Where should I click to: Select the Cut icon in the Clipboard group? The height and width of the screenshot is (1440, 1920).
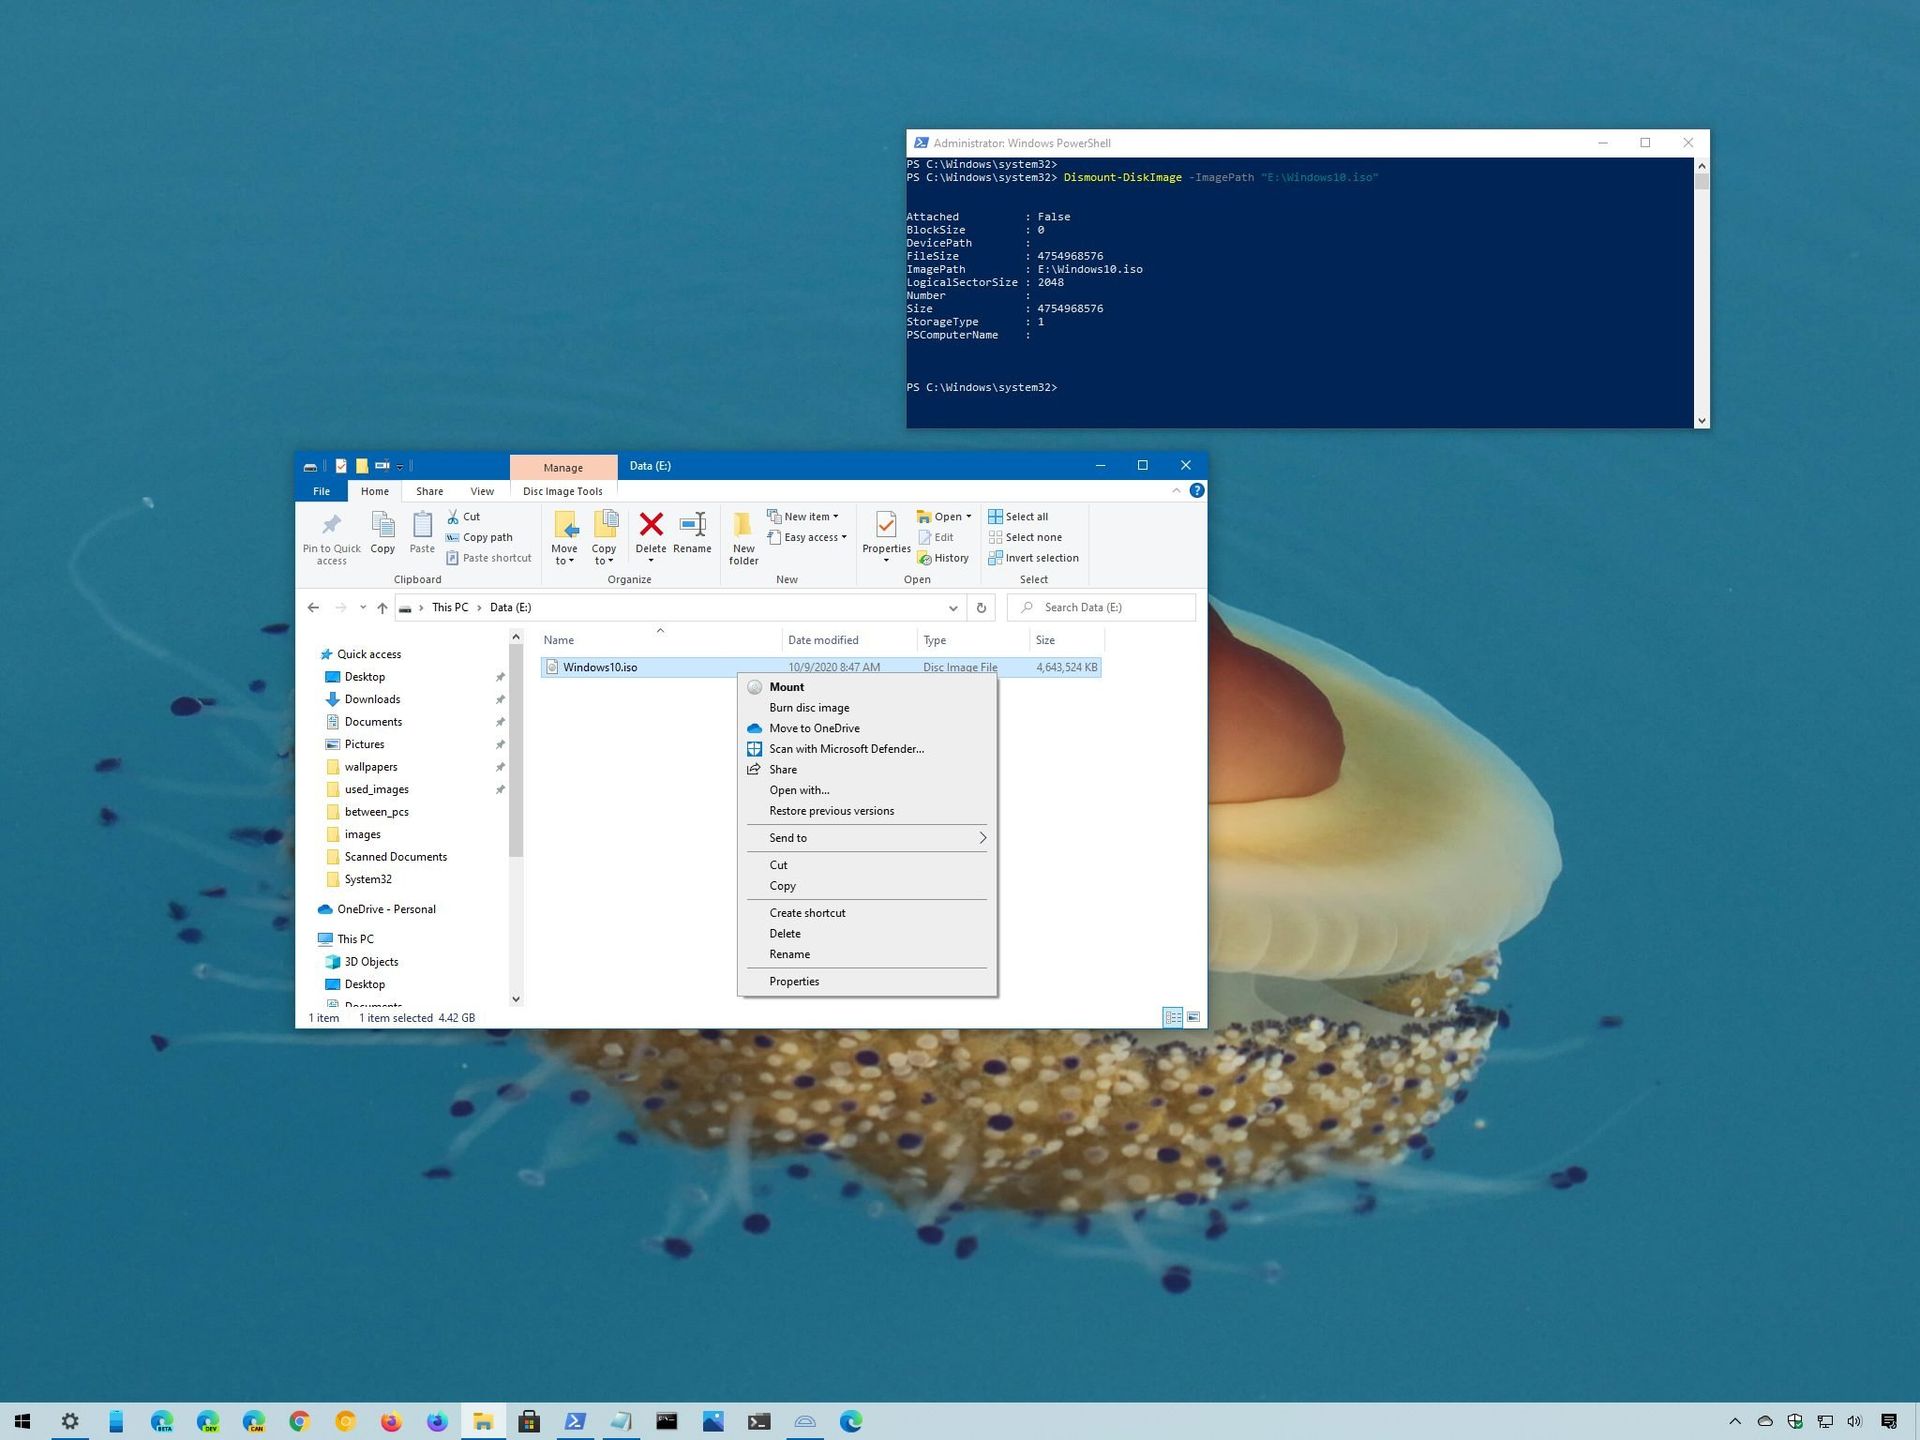465,516
